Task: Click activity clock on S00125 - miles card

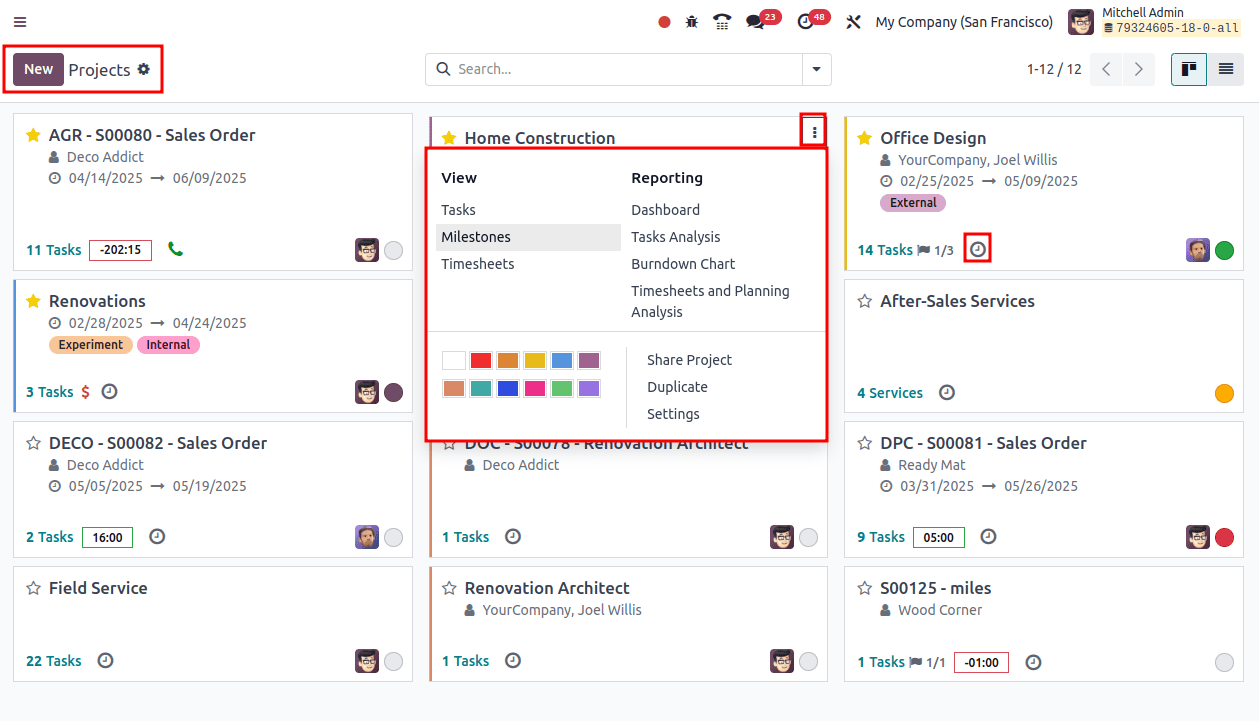Action: (x=1034, y=661)
